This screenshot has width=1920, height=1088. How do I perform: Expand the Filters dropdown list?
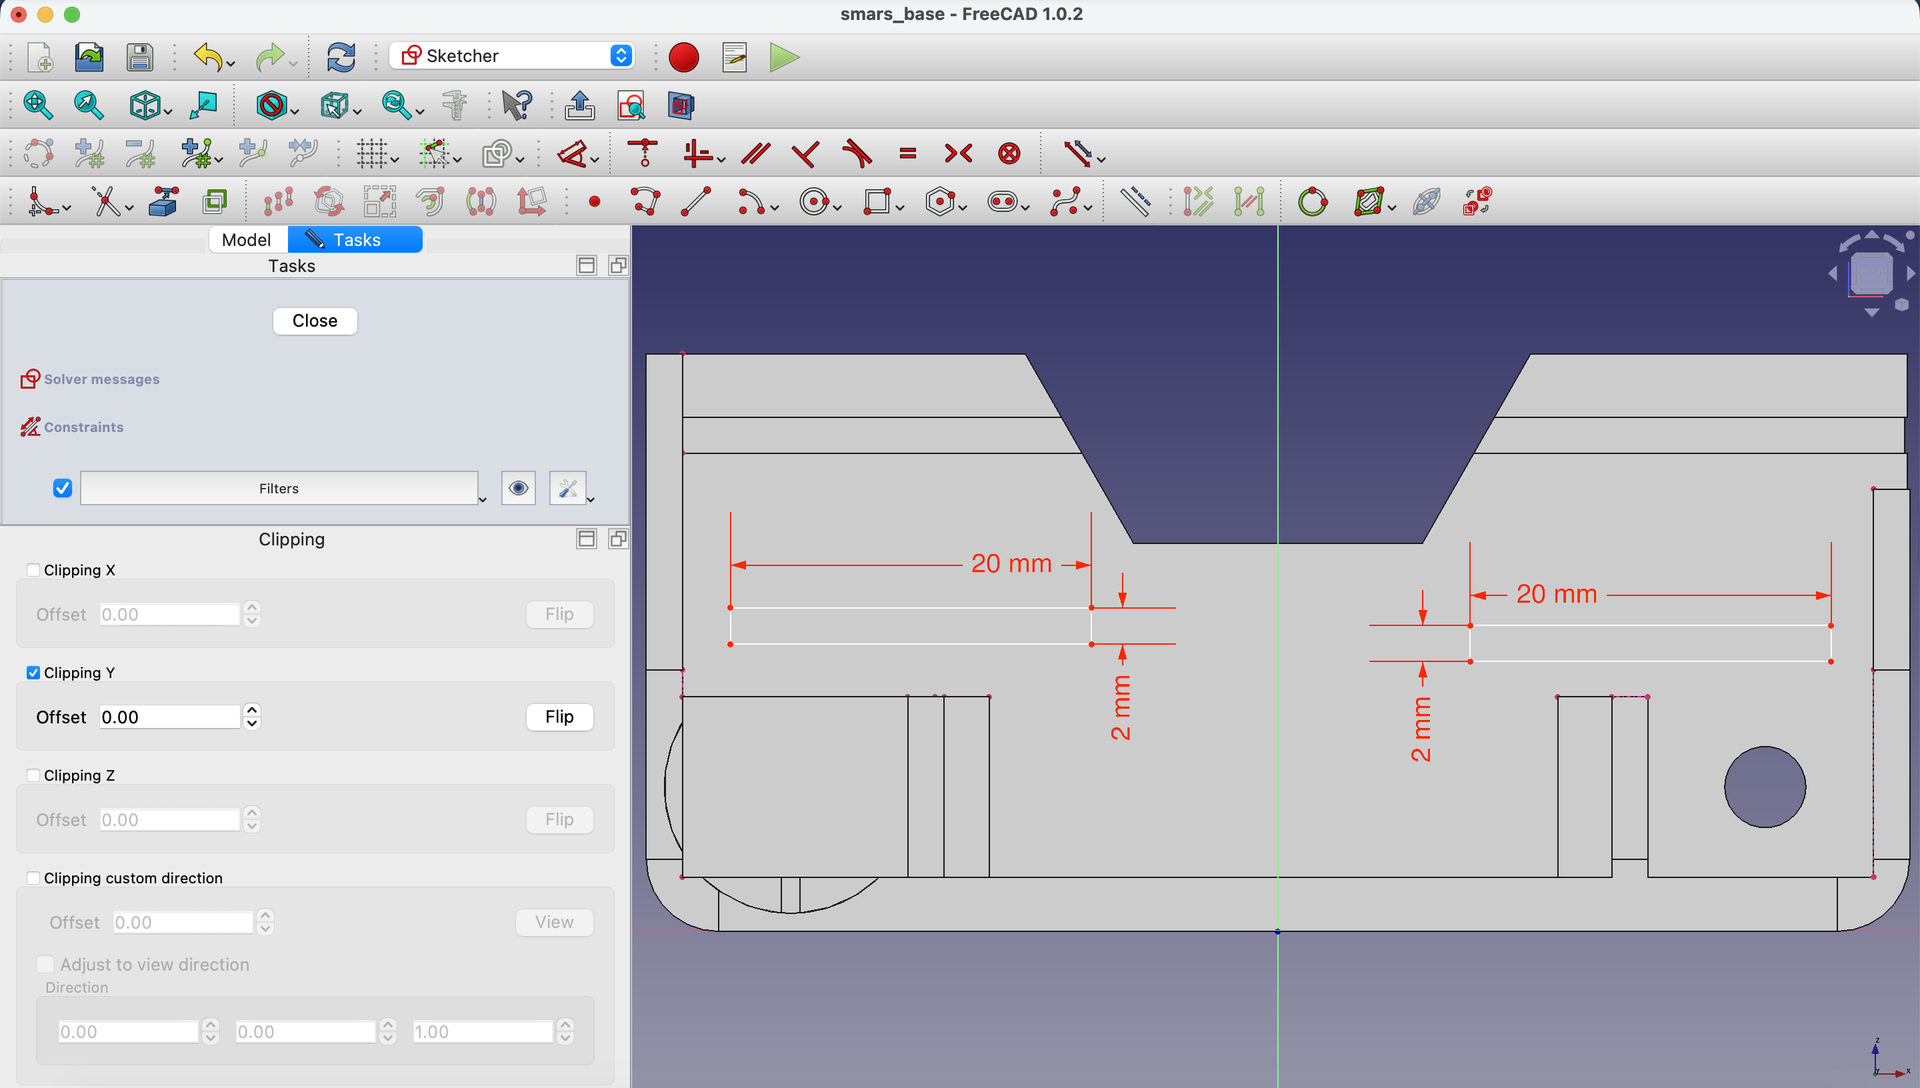279,488
